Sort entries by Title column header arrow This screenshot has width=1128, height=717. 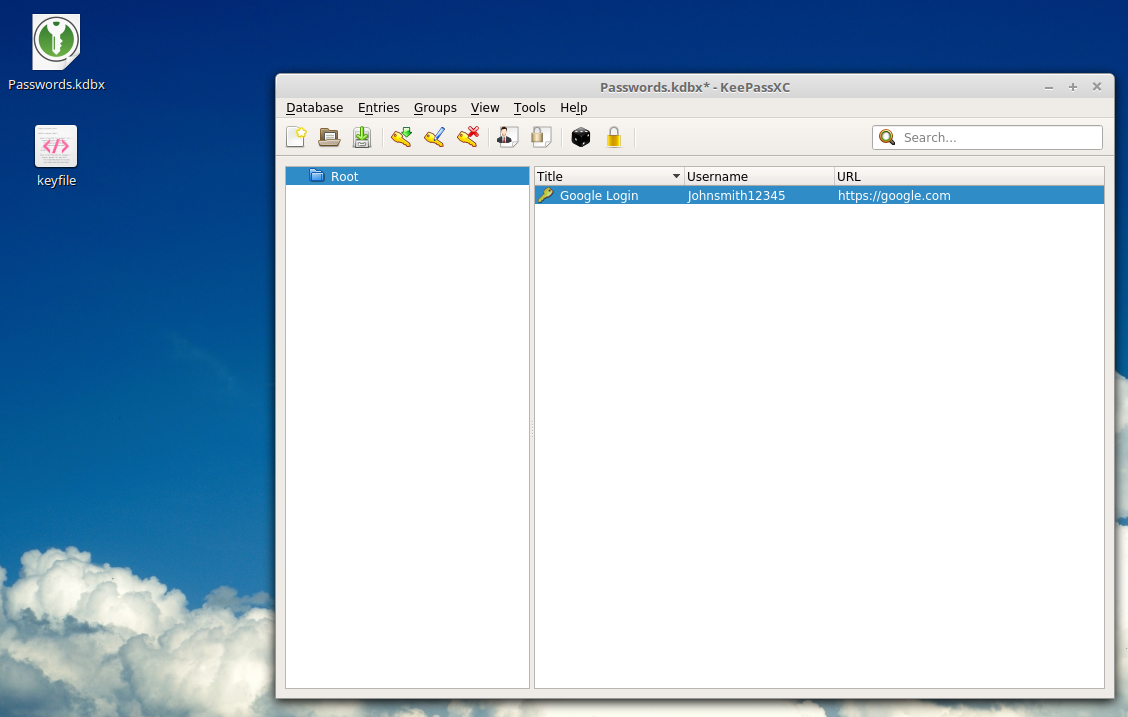click(x=676, y=176)
